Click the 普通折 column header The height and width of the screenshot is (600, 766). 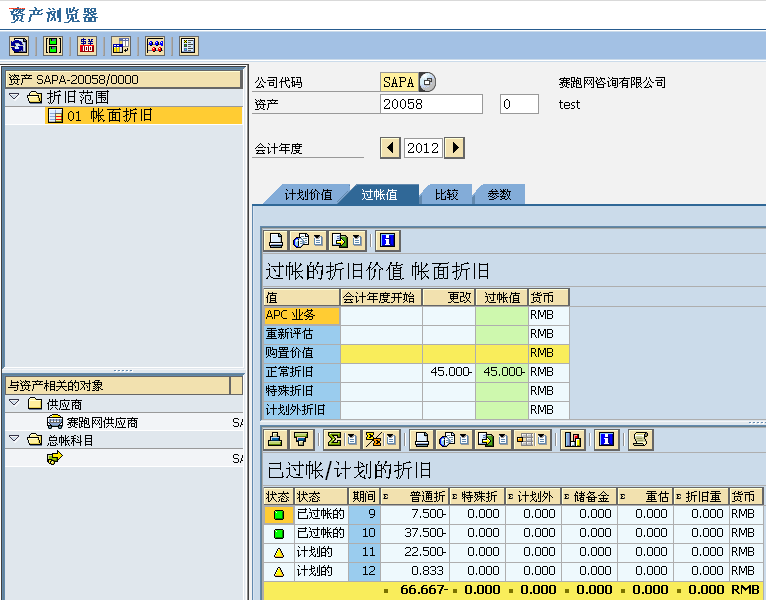[415, 496]
